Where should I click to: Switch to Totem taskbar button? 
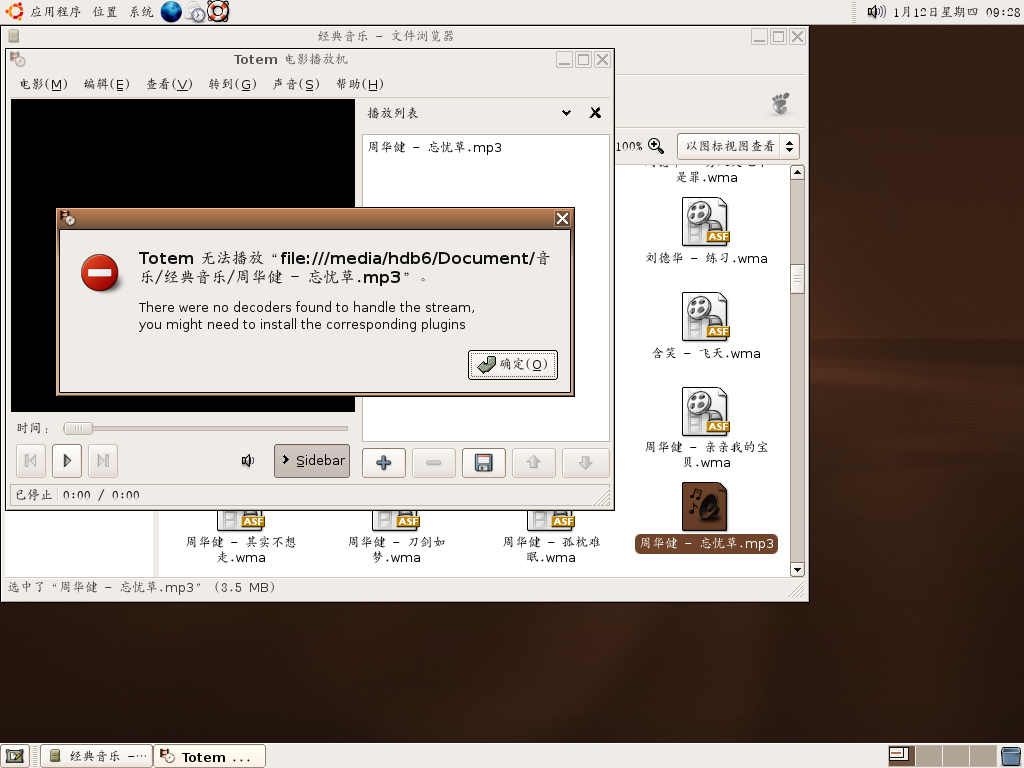(x=210, y=756)
